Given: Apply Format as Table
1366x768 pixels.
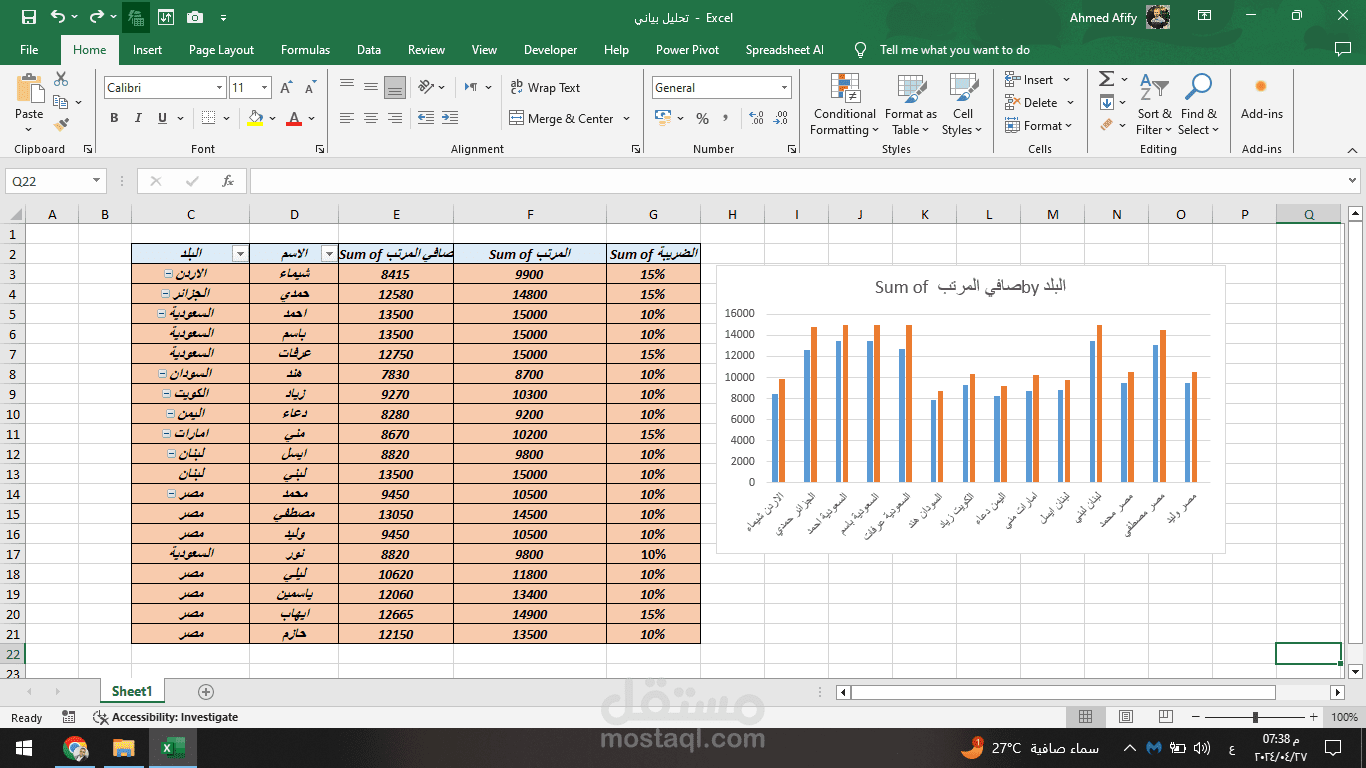Looking at the screenshot, I should (910, 105).
